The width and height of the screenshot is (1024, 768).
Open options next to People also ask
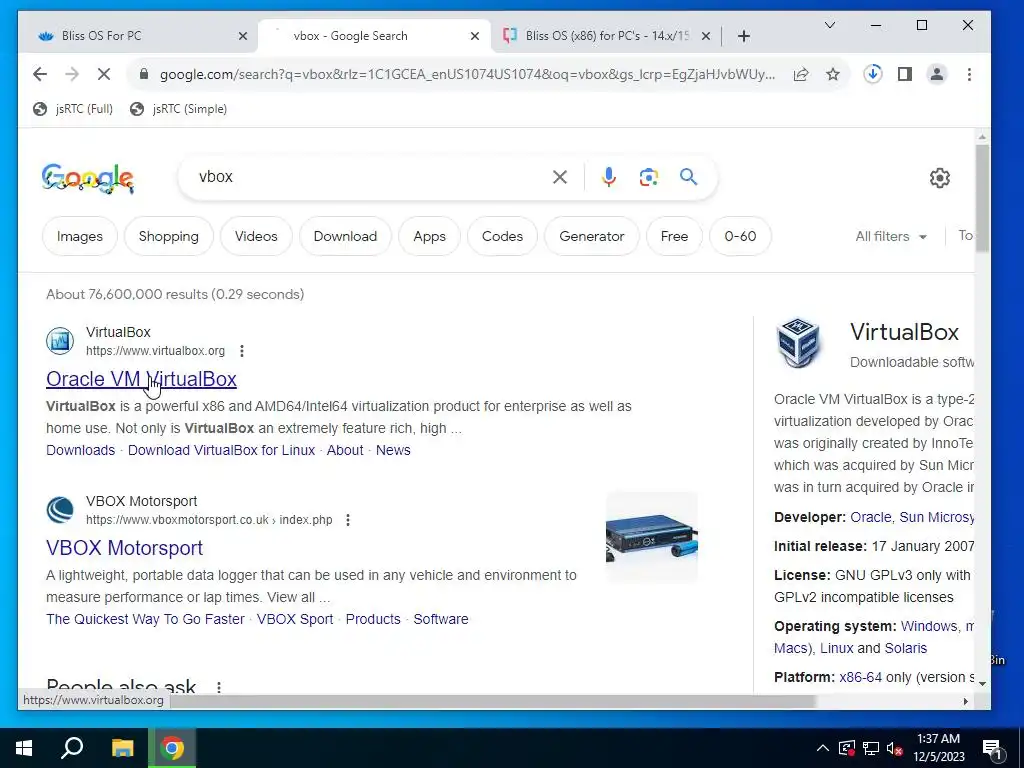click(219, 687)
